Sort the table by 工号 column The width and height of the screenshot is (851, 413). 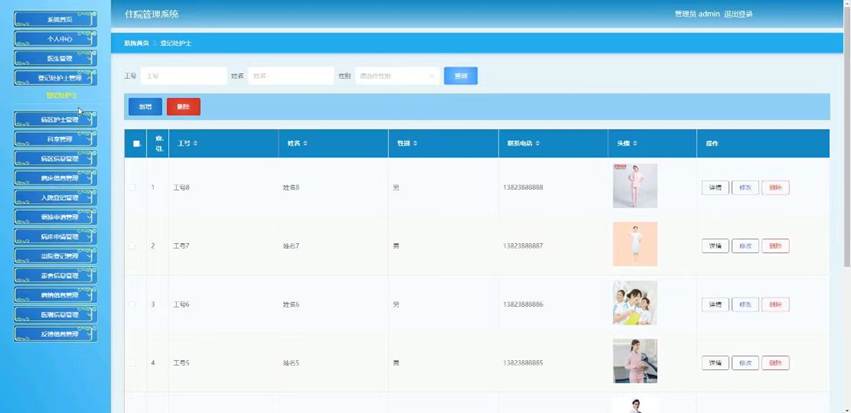click(195, 143)
